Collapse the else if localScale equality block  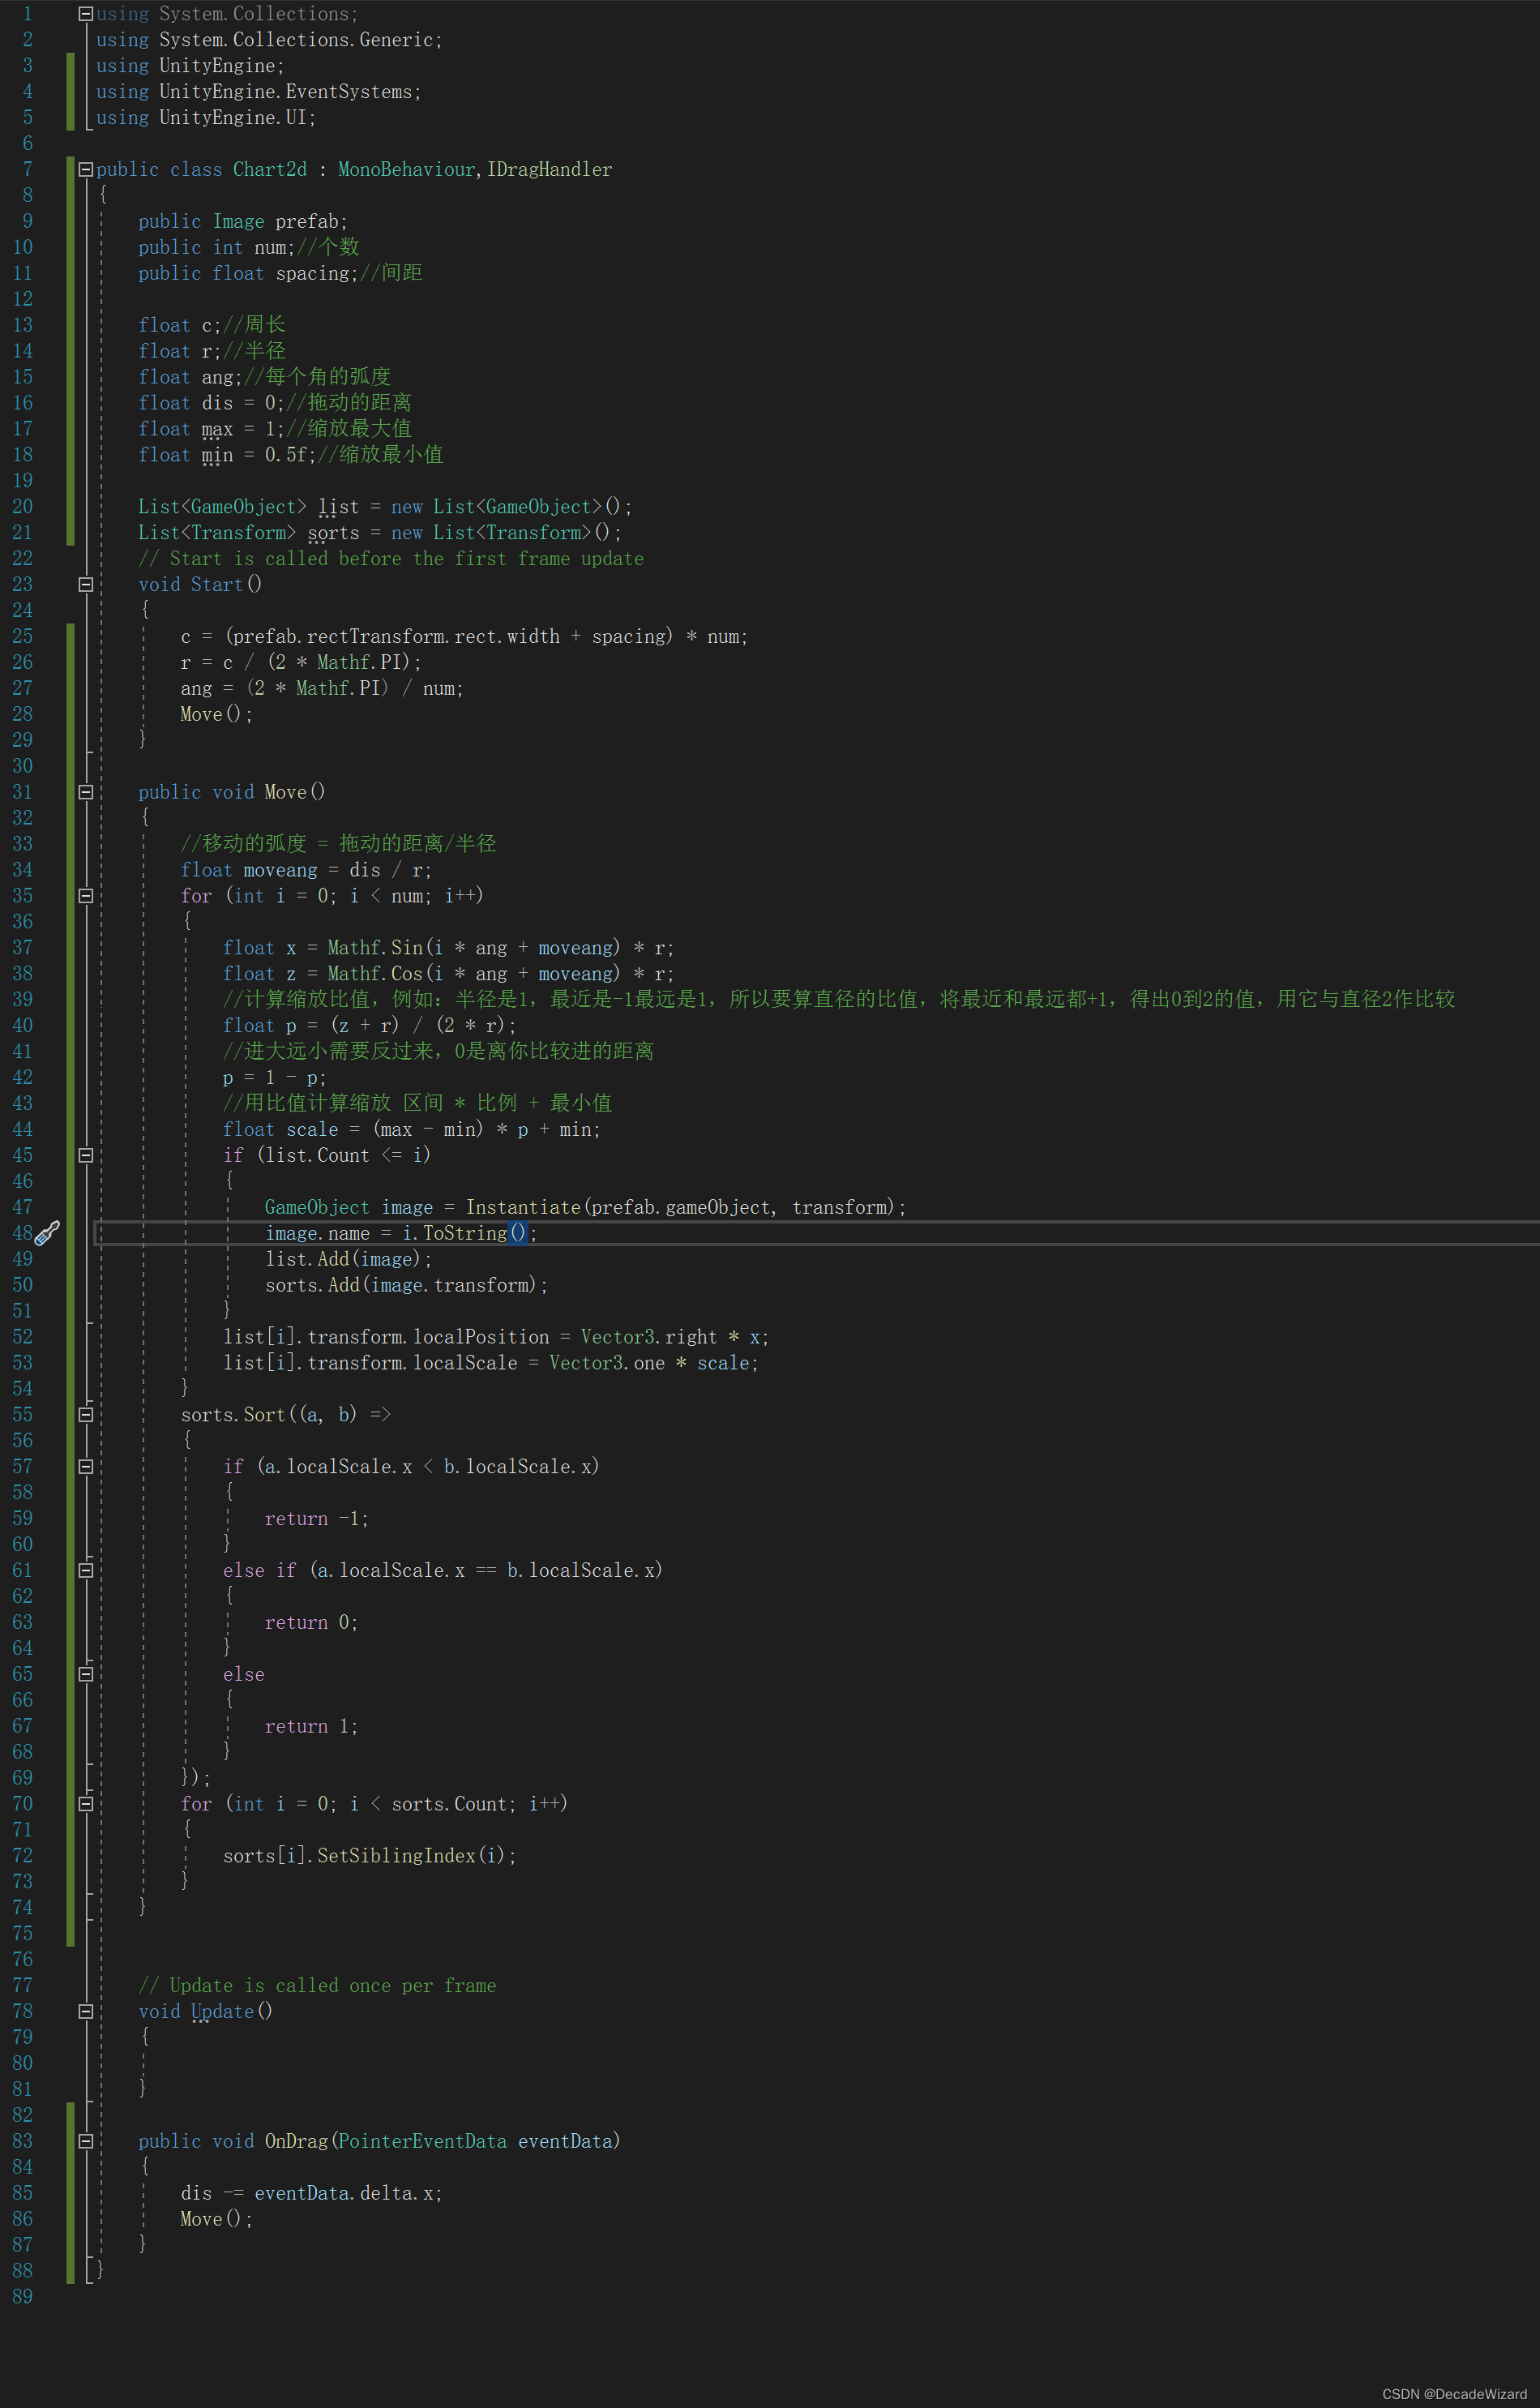[86, 1570]
